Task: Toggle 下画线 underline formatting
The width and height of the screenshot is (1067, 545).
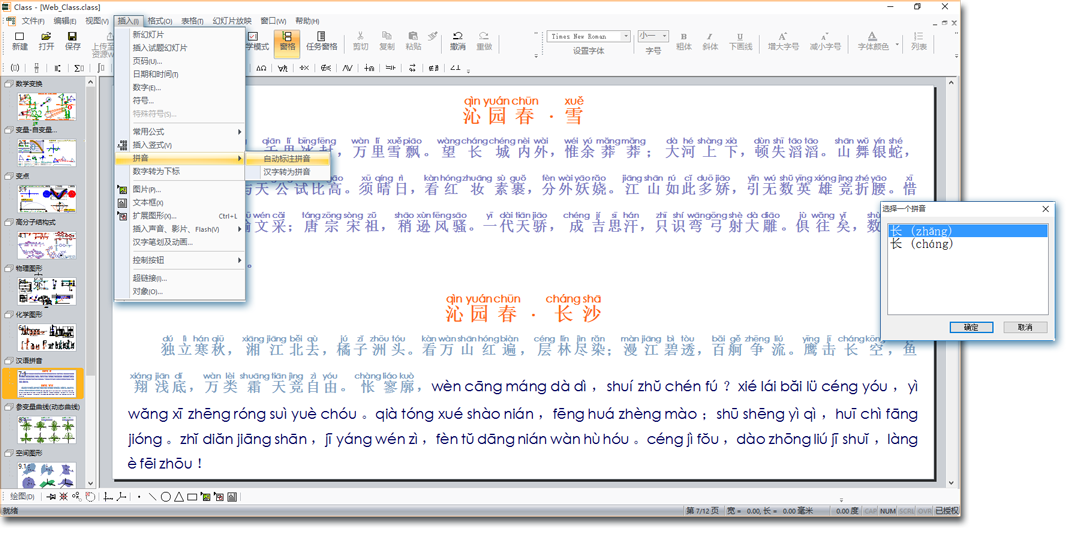Action: click(740, 40)
